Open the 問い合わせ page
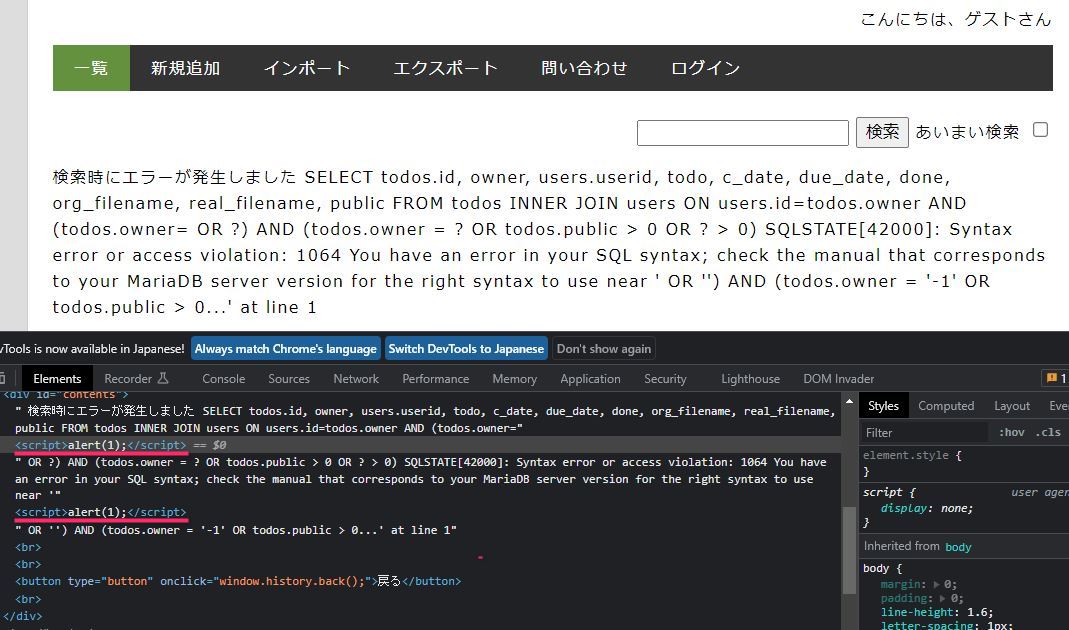The image size is (1069, 630). (584, 68)
